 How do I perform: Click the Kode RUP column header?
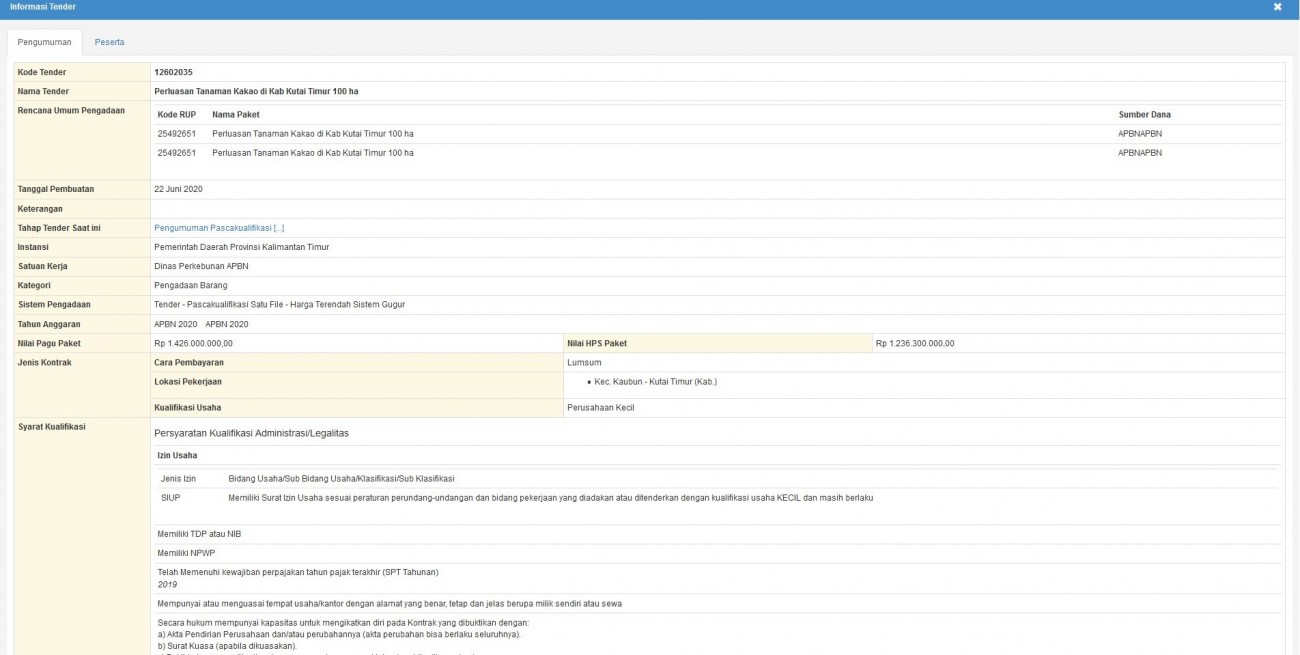pos(177,115)
